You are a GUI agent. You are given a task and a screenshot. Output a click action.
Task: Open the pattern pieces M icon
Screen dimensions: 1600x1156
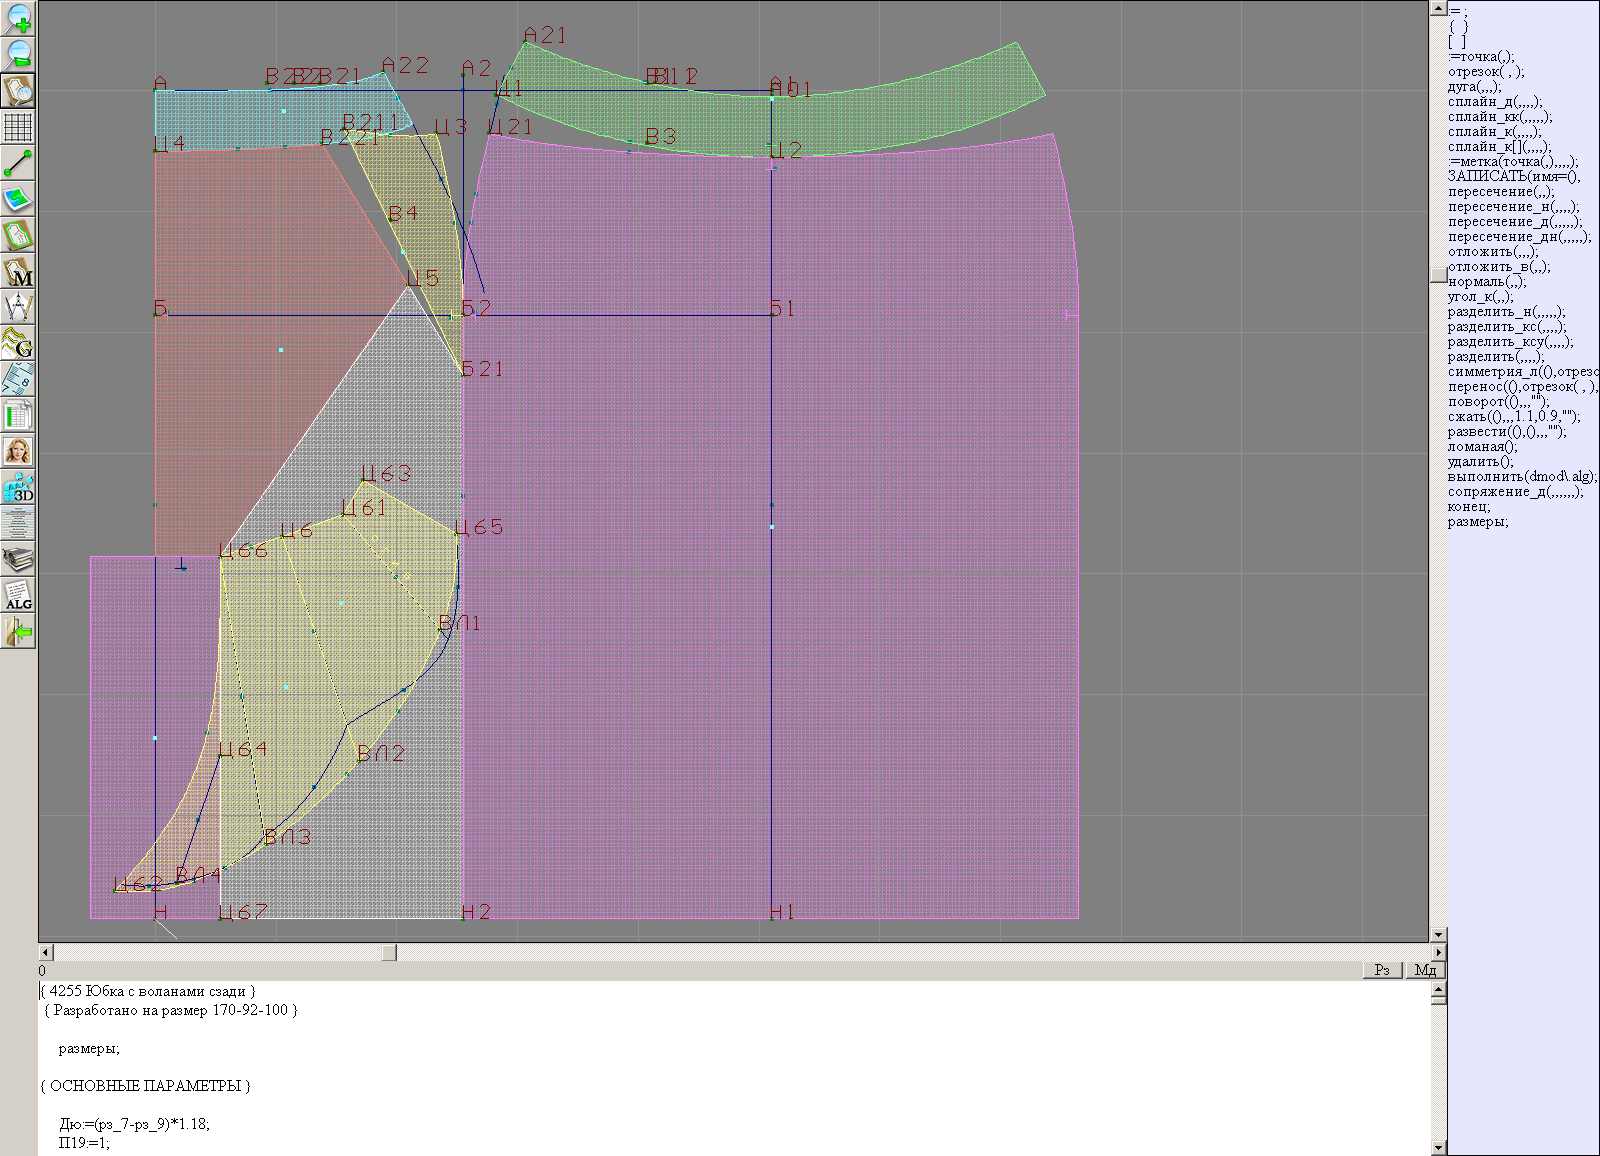point(18,271)
